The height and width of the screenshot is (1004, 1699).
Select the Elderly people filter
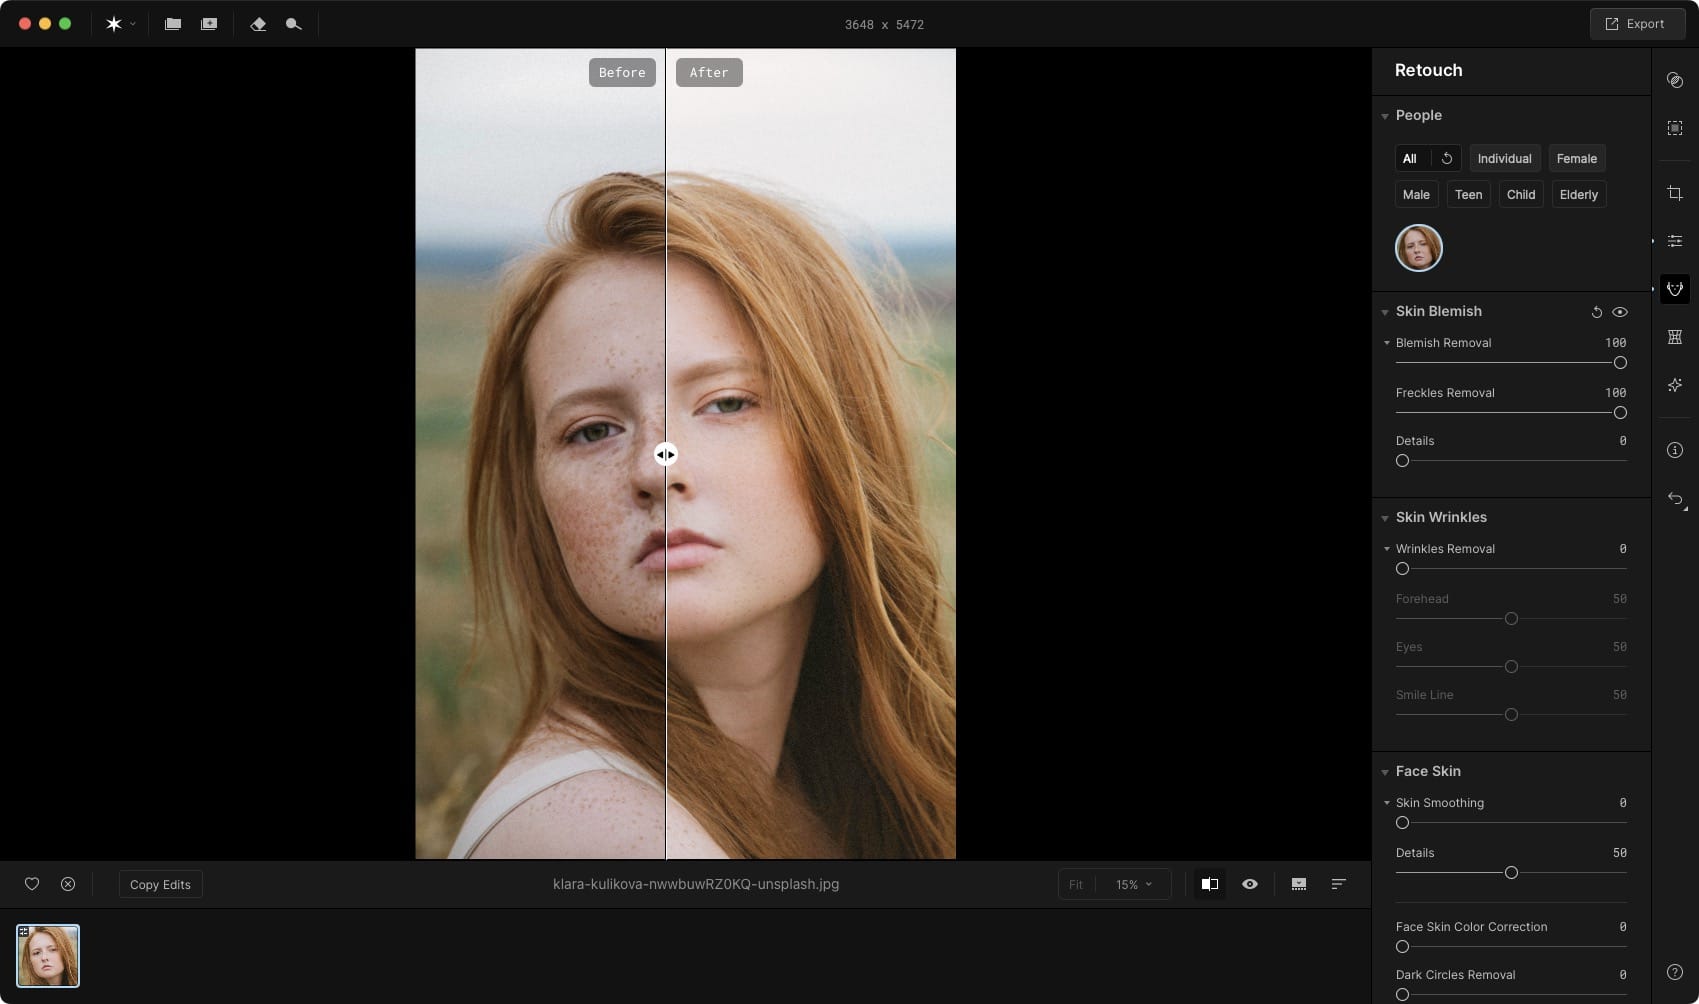tap(1578, 195)
